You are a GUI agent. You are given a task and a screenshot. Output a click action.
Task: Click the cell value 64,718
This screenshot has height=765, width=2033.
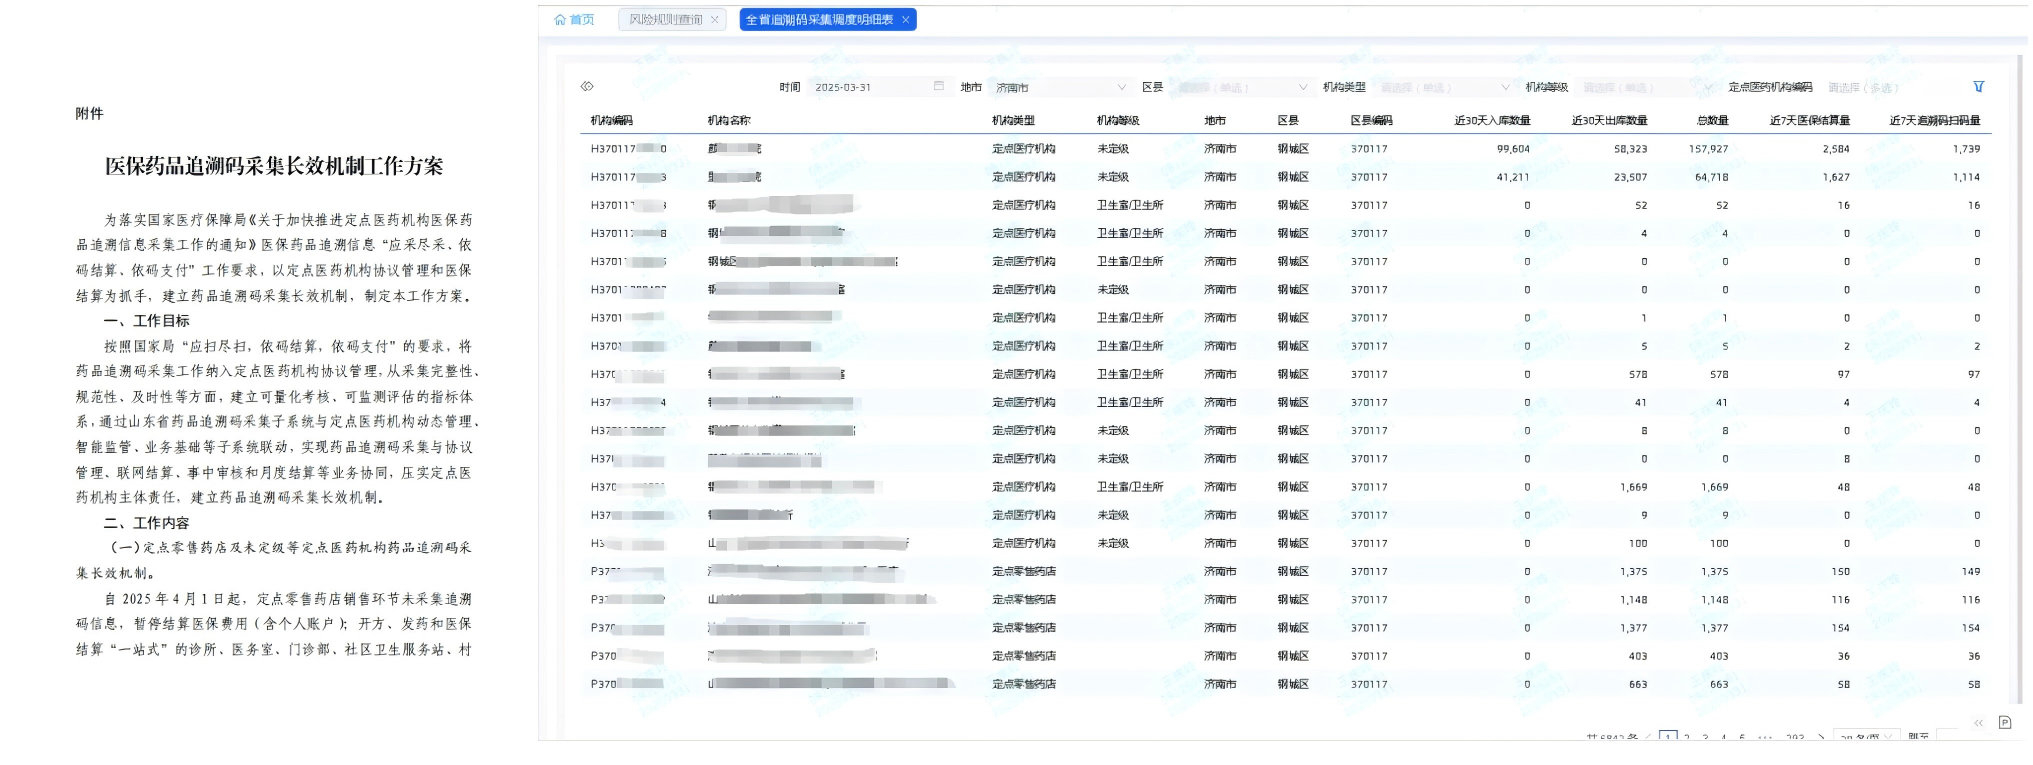[1711, 177]
